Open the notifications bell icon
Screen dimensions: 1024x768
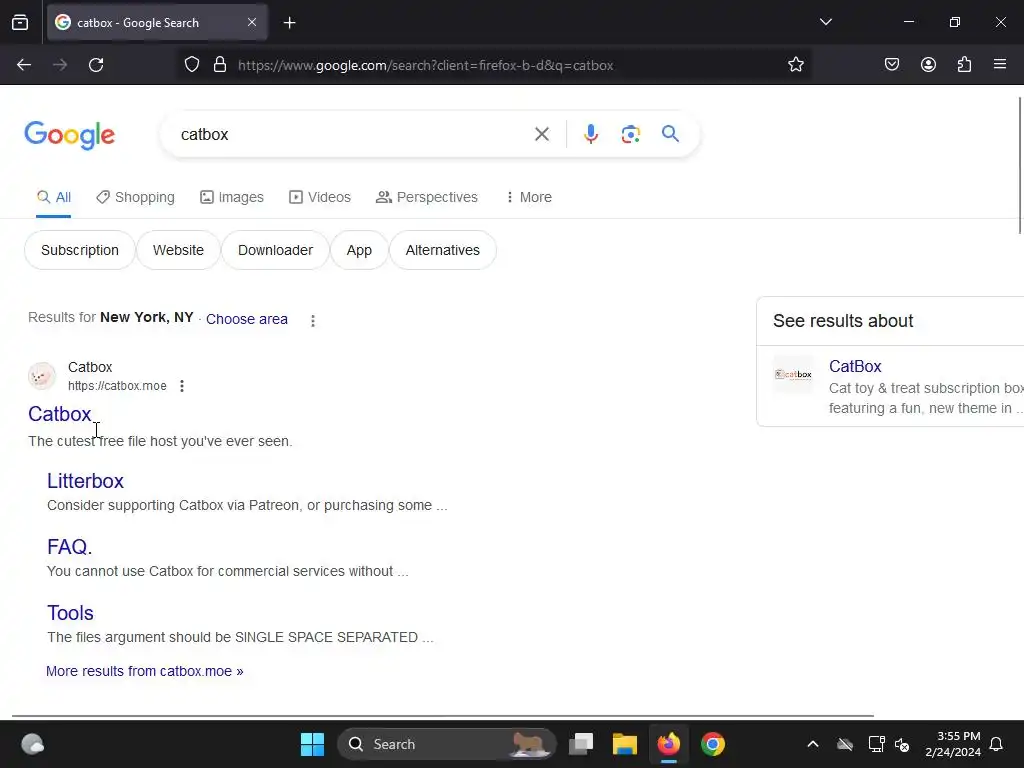996,744
